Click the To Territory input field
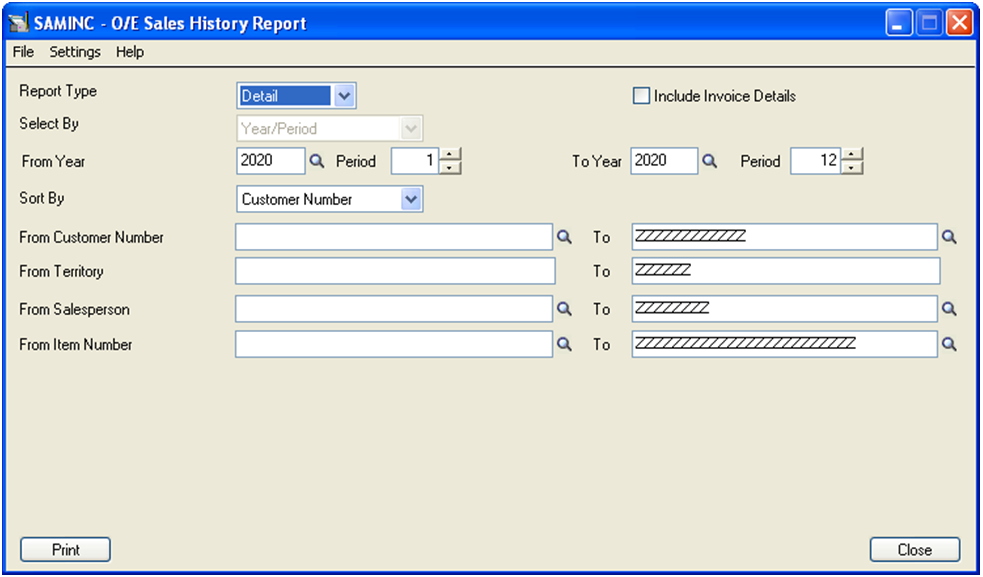983x577 pixels. (x=786, y=271)
